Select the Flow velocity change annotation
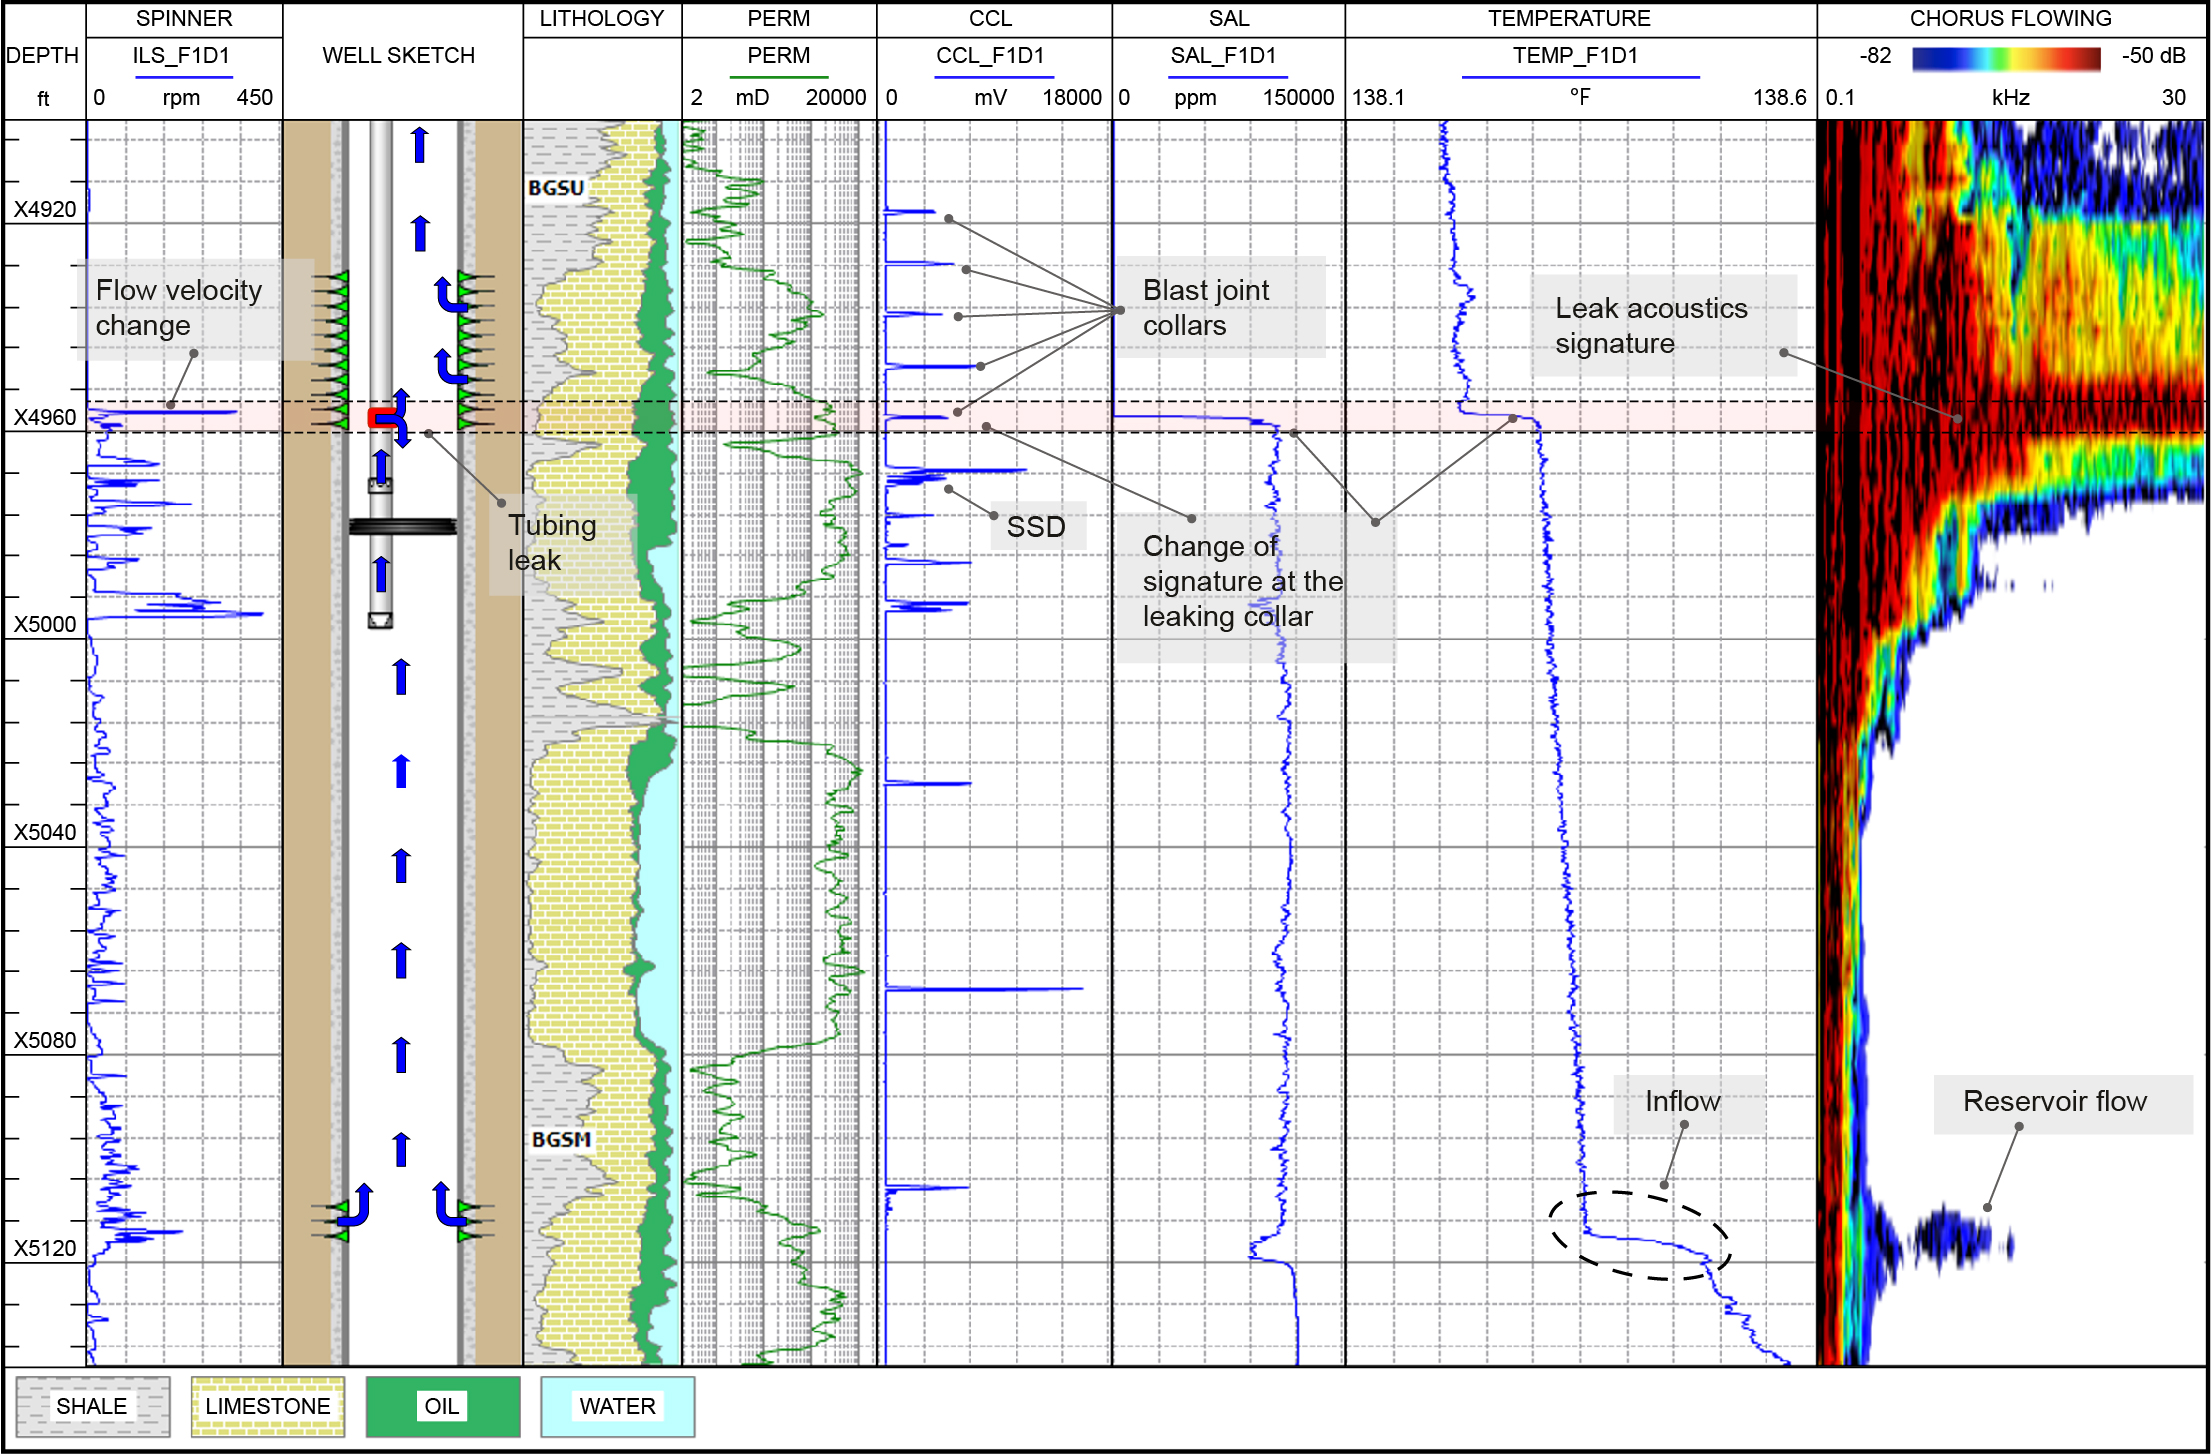Viewport: 2211px width, 1454px height. tap(179, 308)
